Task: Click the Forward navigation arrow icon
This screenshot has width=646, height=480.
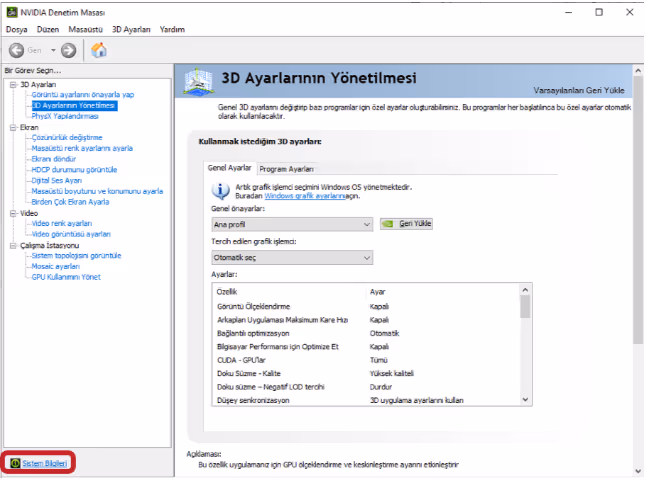Action: (68, 50)
